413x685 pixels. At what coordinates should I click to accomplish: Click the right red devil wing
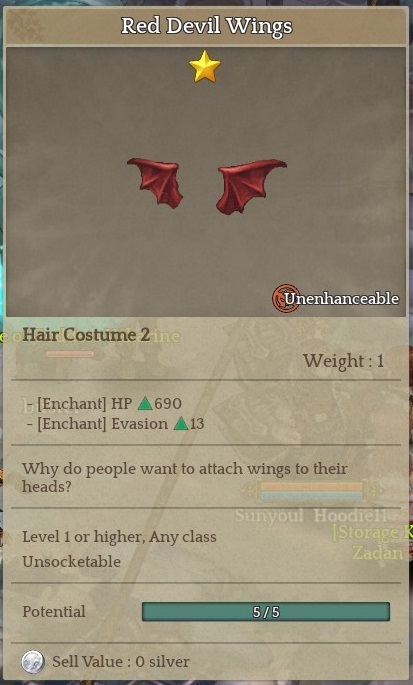pyautogui.click(x=251, y=186)
